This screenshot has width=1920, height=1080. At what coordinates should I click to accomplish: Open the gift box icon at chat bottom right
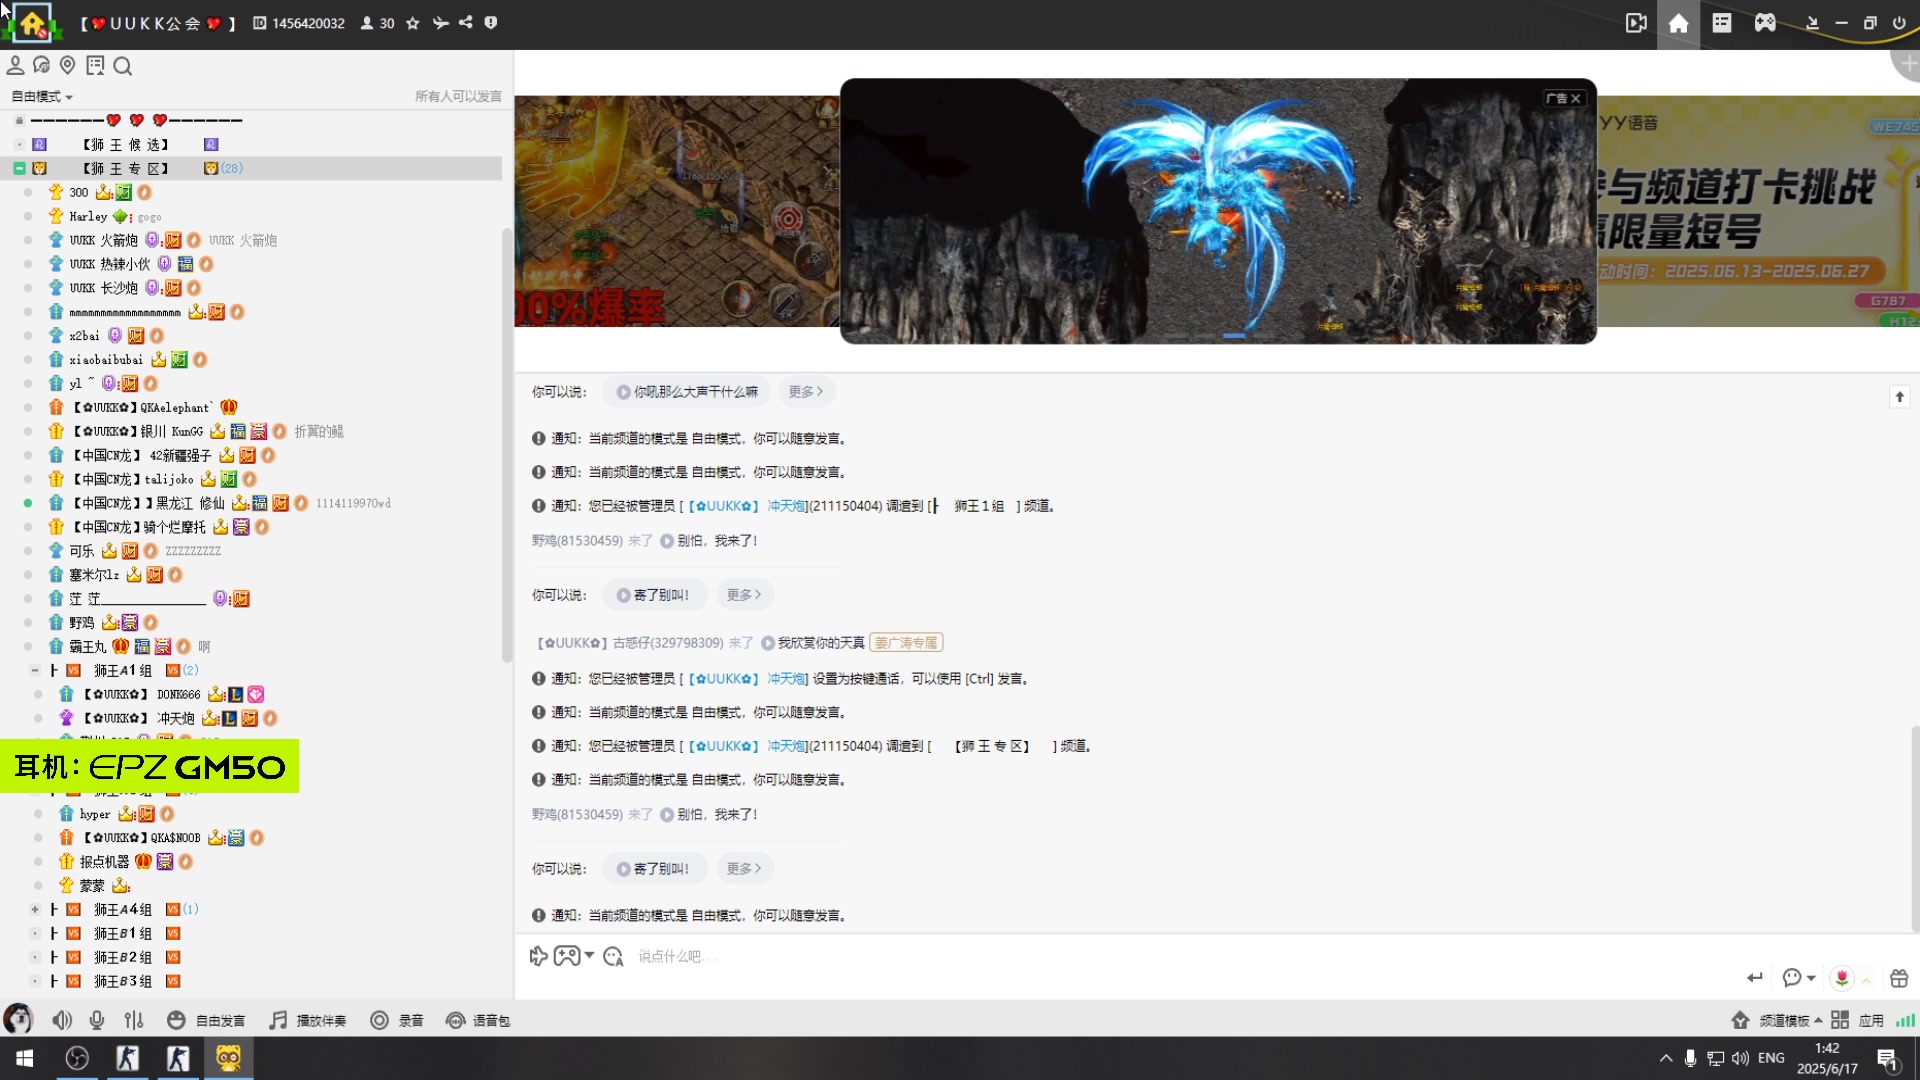pos(1899,977)
